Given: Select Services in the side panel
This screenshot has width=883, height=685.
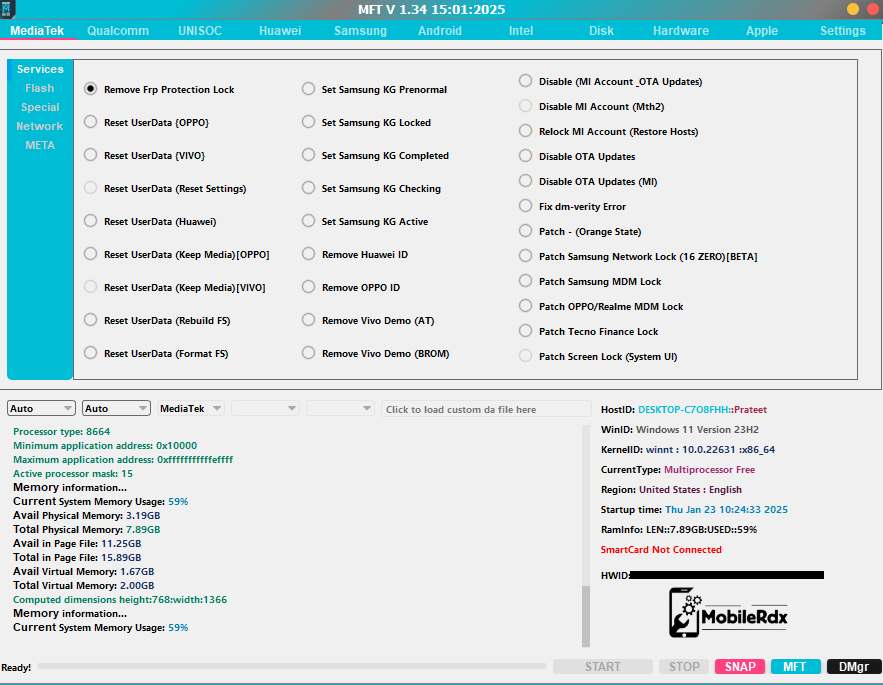Looking at the screenshot, I should tap(40, 69).
